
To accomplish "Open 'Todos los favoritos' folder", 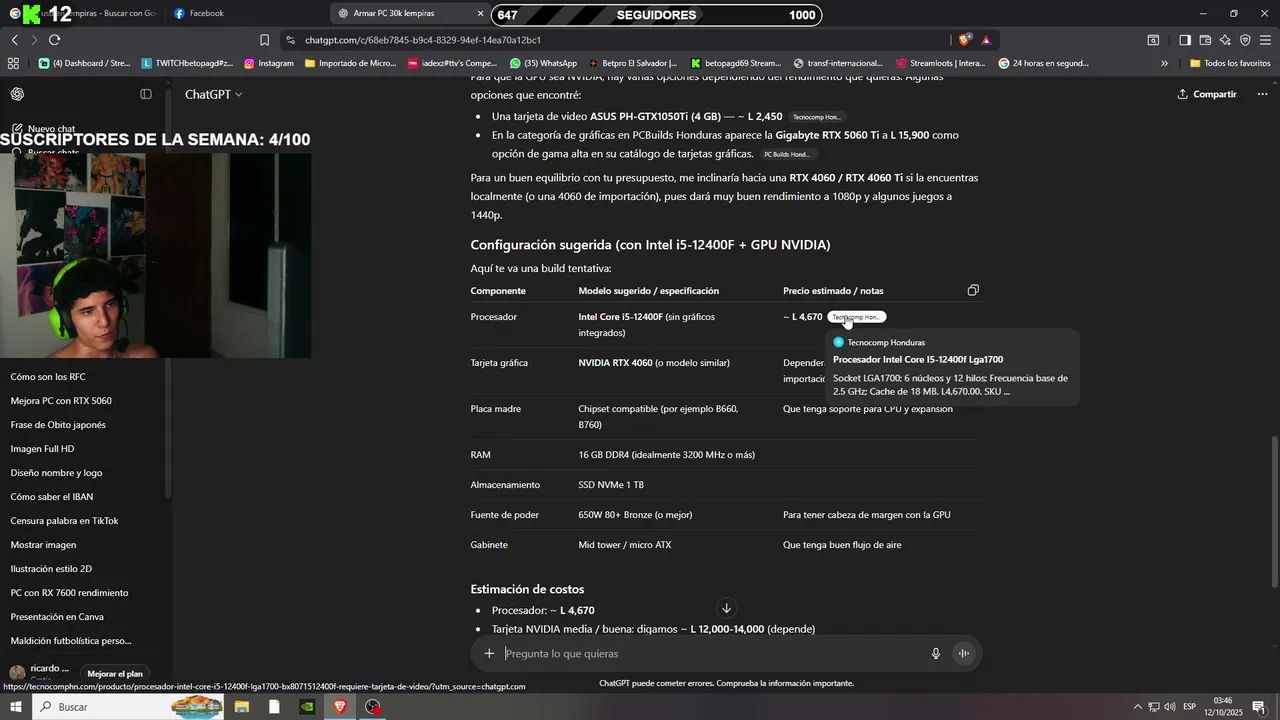I will tap(1230, 63).
